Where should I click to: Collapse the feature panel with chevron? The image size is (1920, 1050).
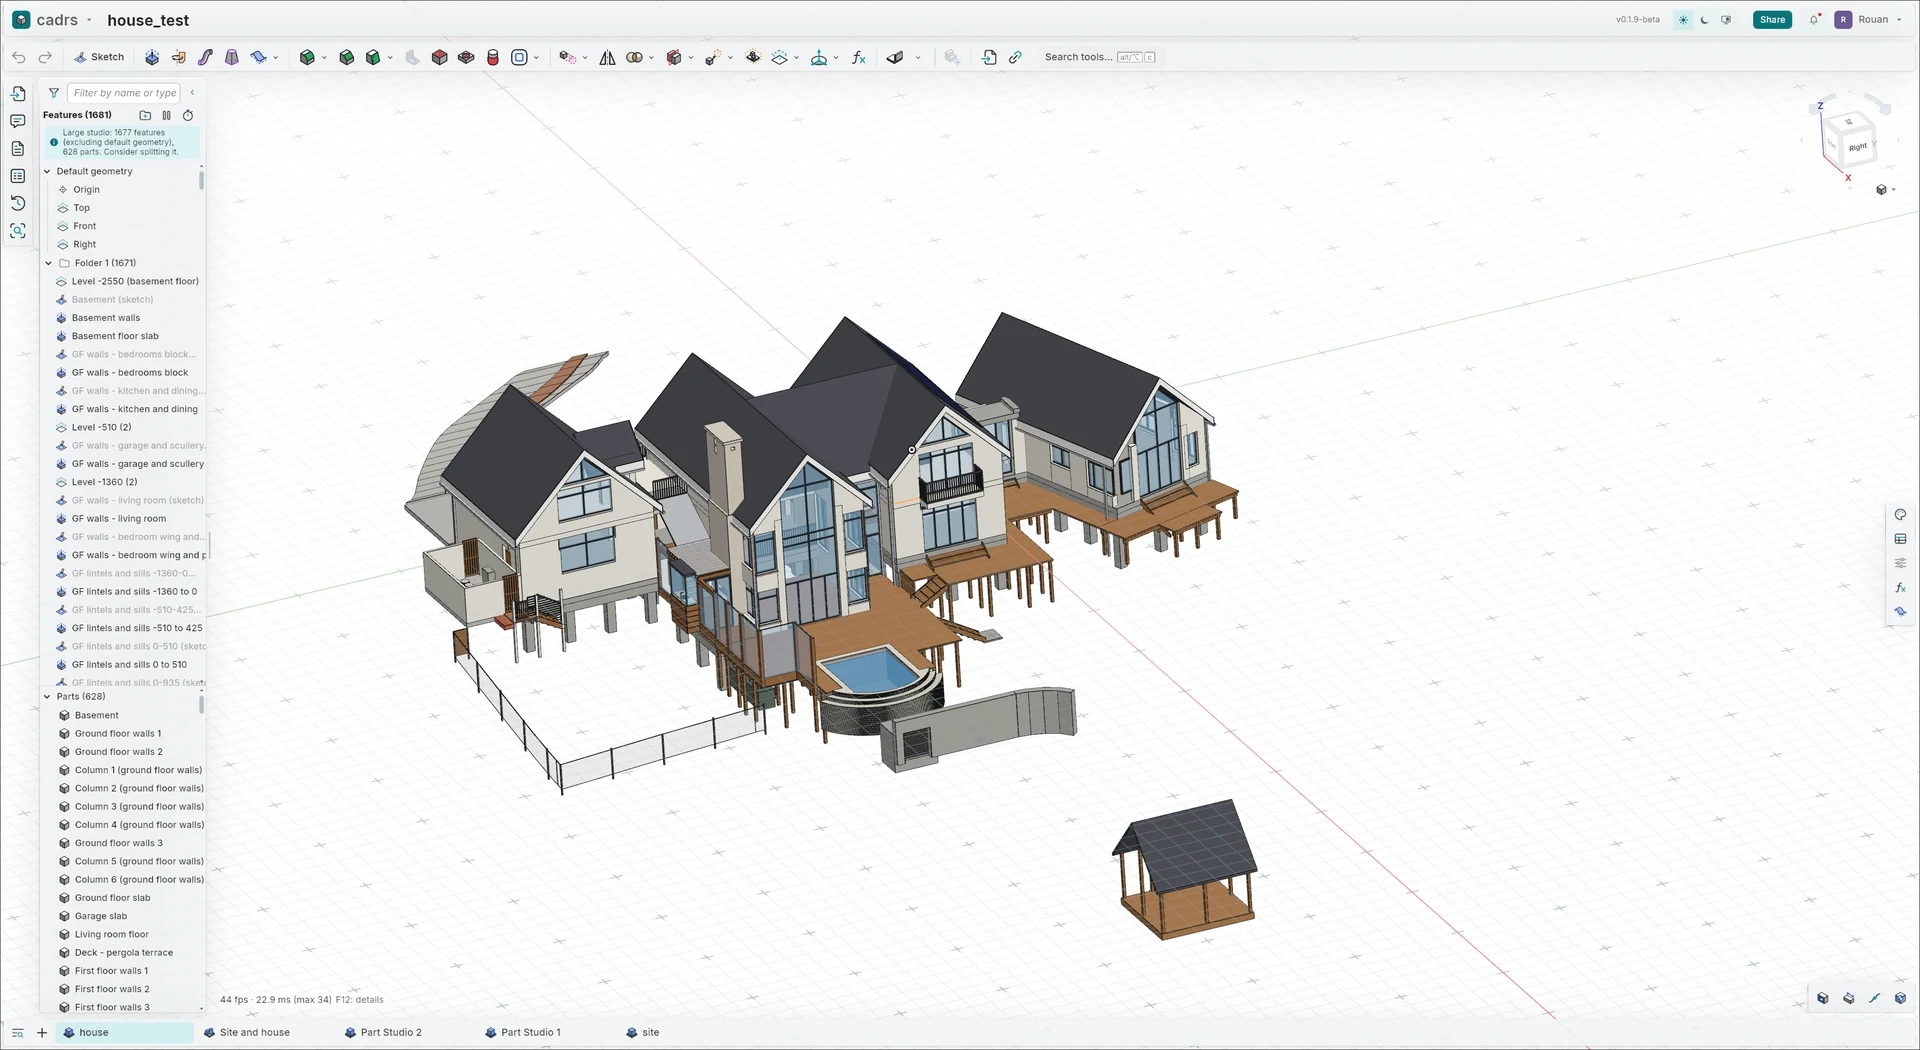coord(192,93)
